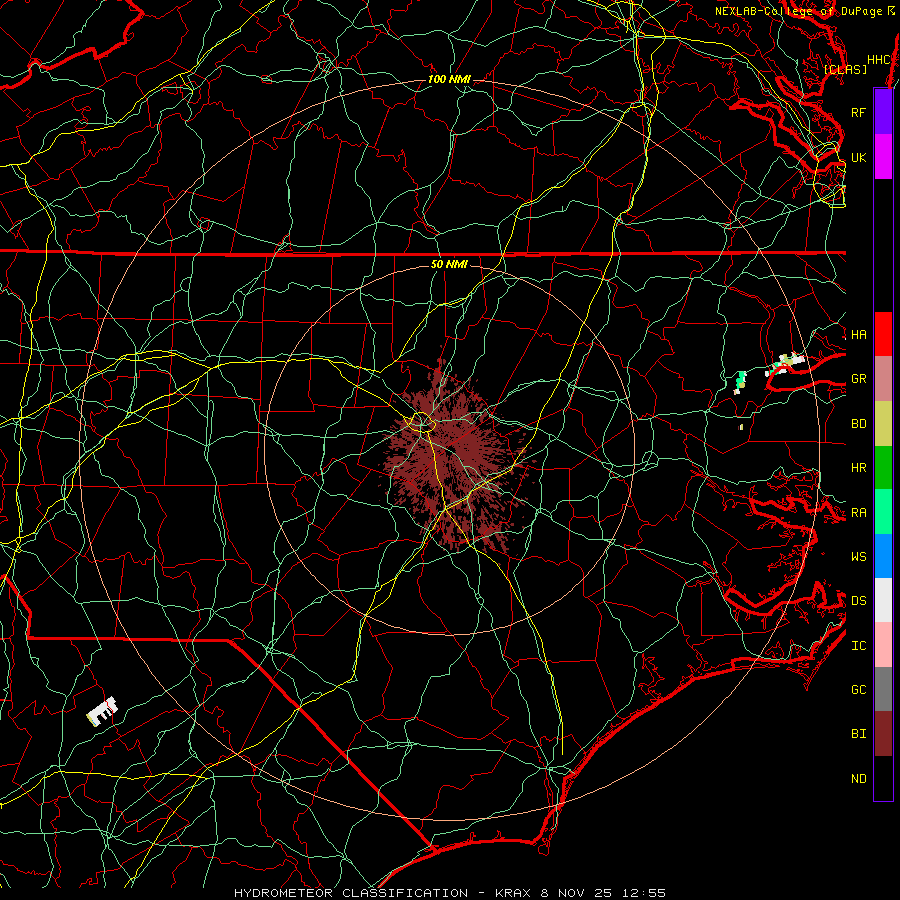
Task: Click the BD legend label
Action: pyautogui.click(x=858, y=424)
